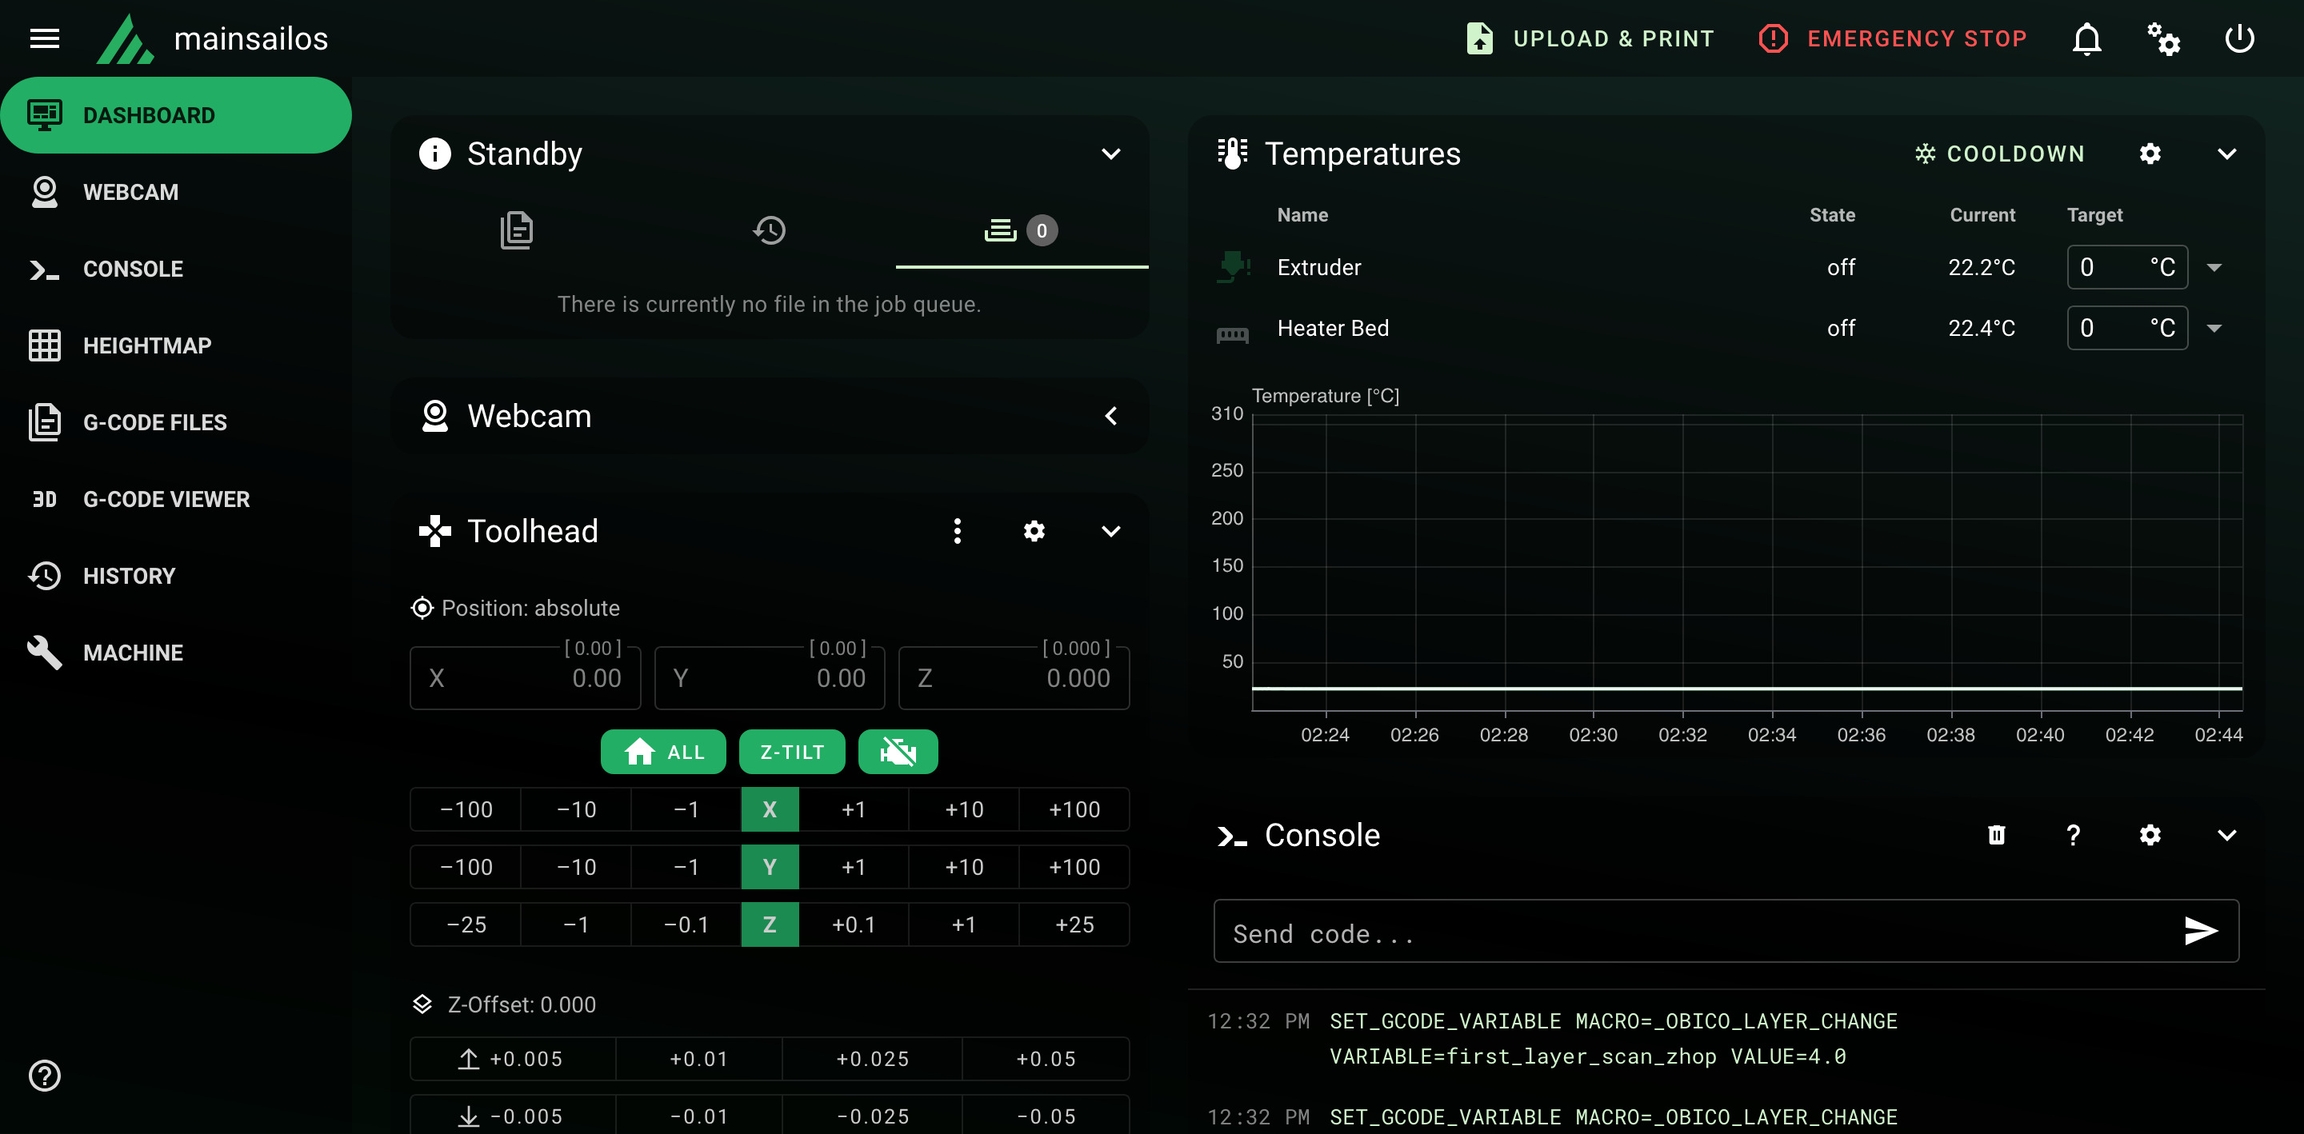Open the notifications bell
The image size is (2304, 1134).
tap(2086, 39)
